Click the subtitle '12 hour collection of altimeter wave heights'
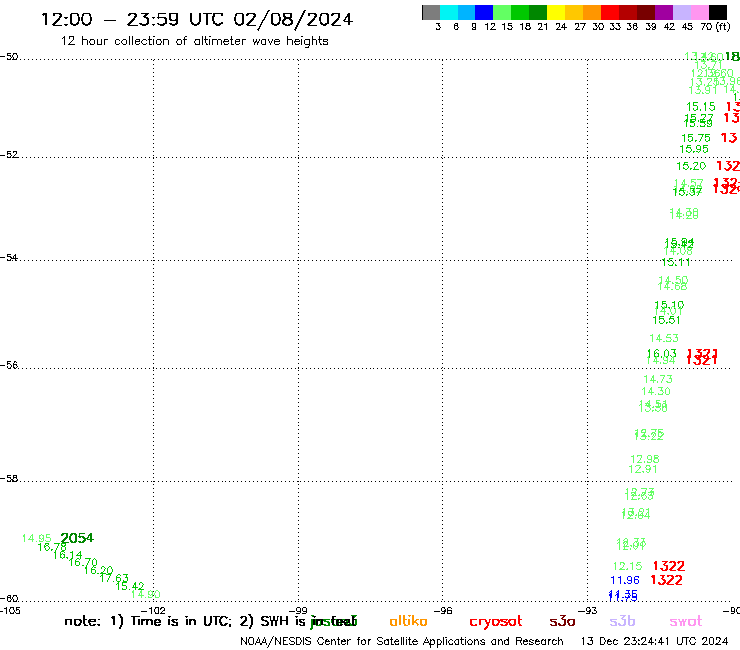 194,41
